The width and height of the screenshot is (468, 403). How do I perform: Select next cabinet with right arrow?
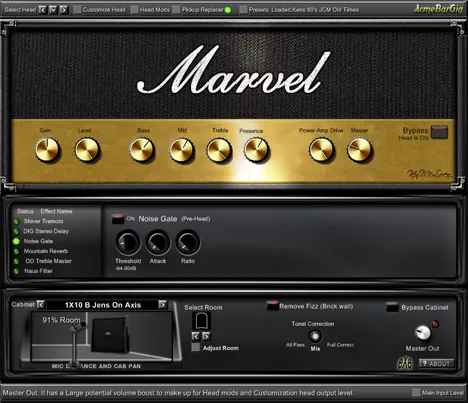[x=162, y=304]
